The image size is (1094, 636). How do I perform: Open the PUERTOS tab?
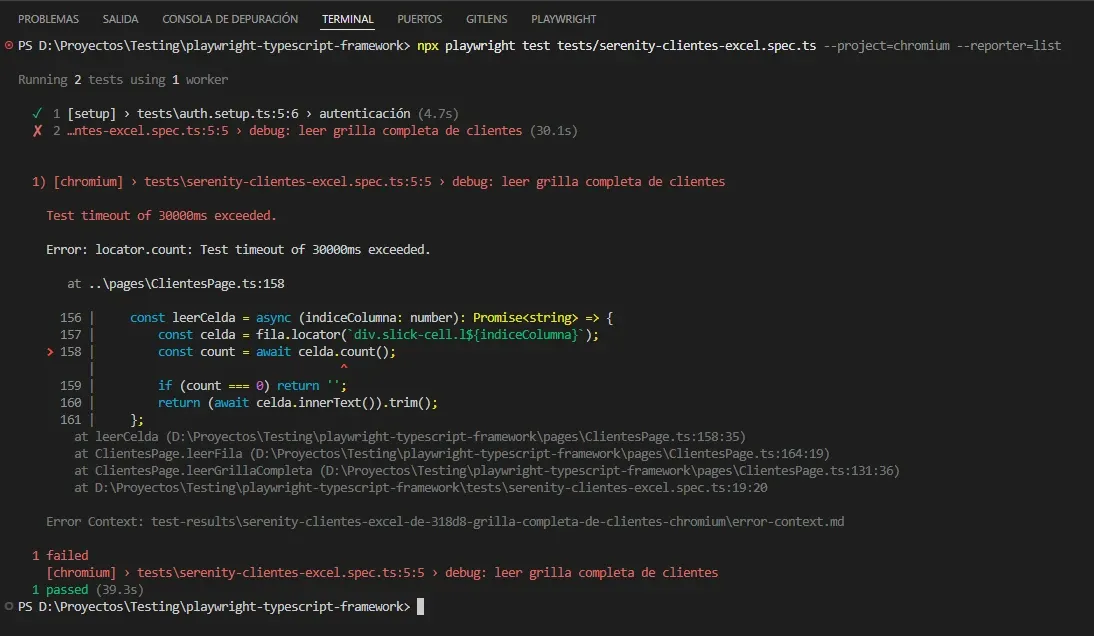[x=419, y=18]
